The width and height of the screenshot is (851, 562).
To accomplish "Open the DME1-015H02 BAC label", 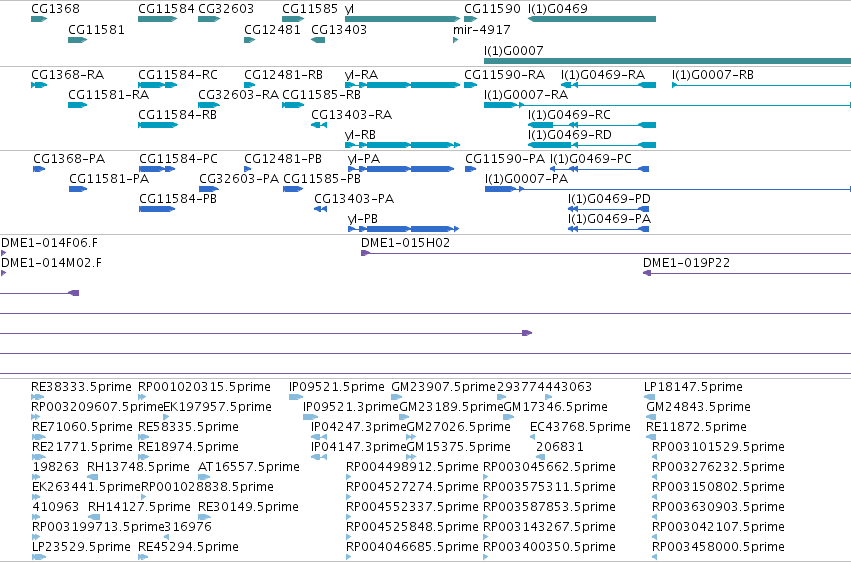I will point(405,243).
